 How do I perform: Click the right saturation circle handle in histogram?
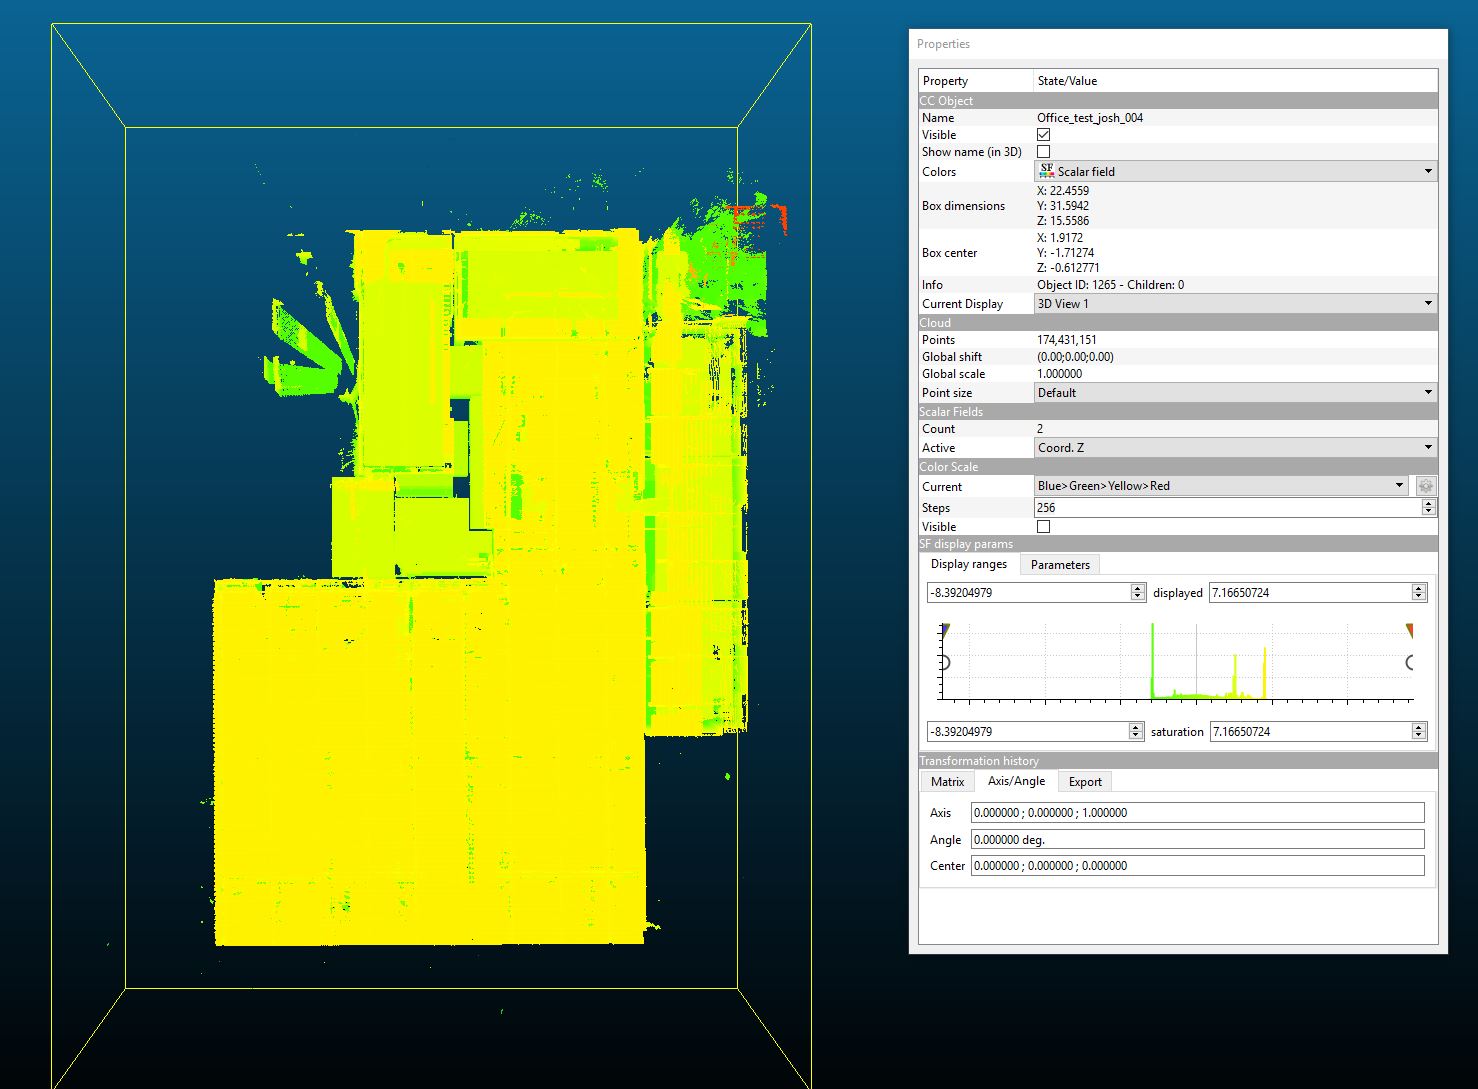coord(1411,662)
